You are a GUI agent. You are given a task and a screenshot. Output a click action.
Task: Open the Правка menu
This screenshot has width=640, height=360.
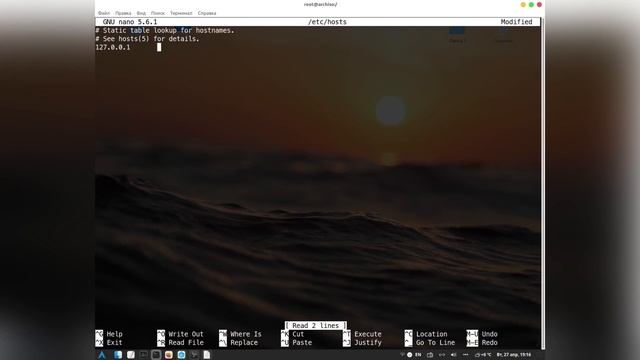[123, 13]
